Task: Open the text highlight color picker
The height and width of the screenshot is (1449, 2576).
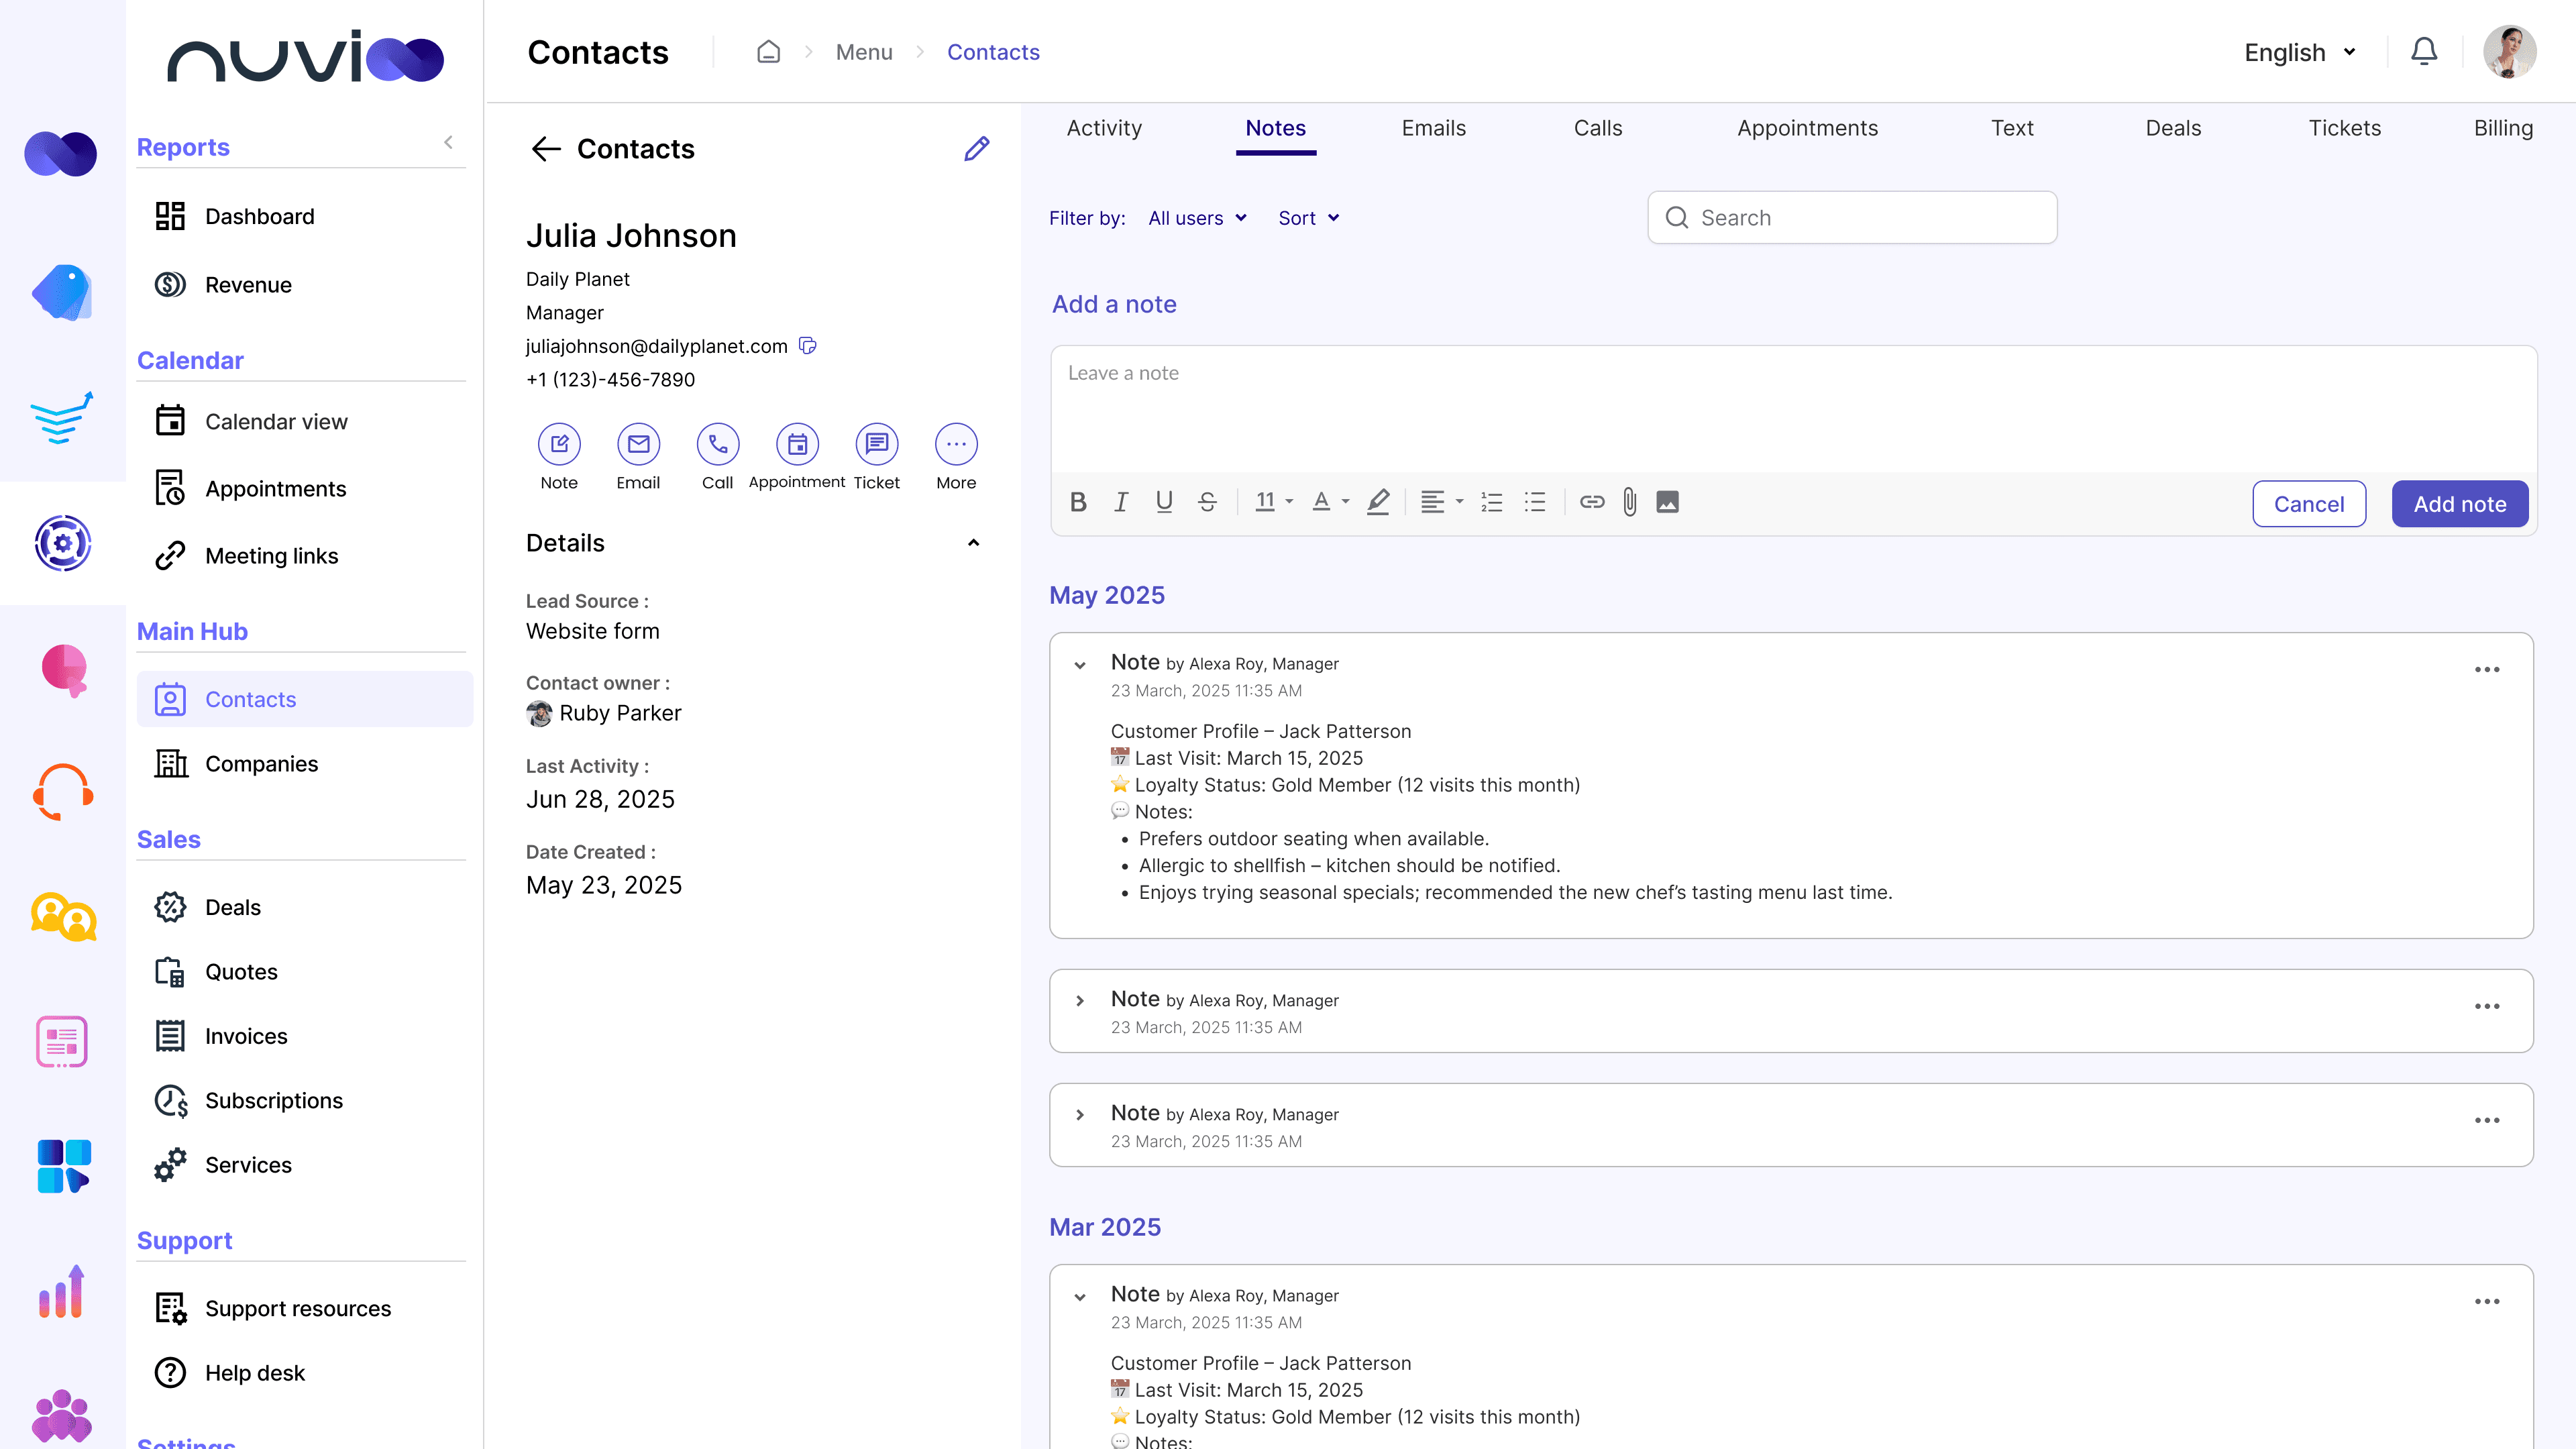Action: click(x=1378, y=502)
